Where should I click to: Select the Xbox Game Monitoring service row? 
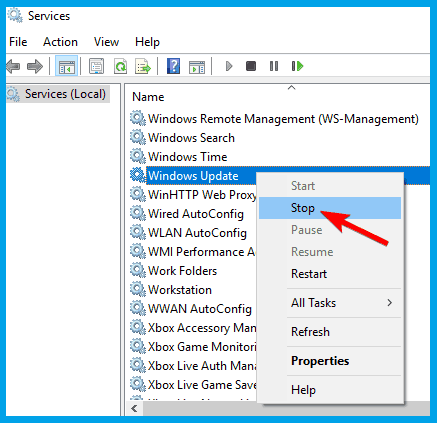coord(202,347)
